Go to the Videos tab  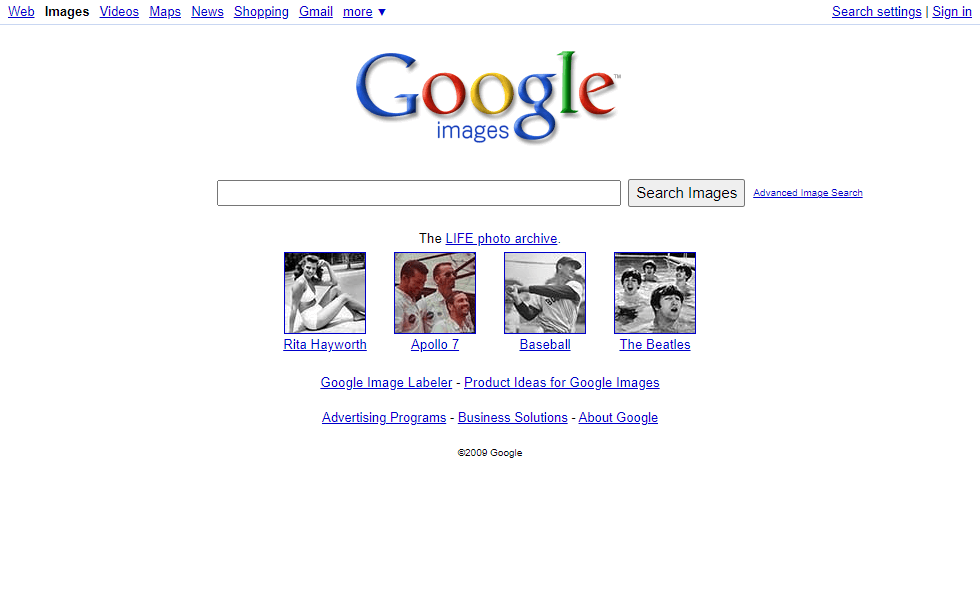[119, 12]
